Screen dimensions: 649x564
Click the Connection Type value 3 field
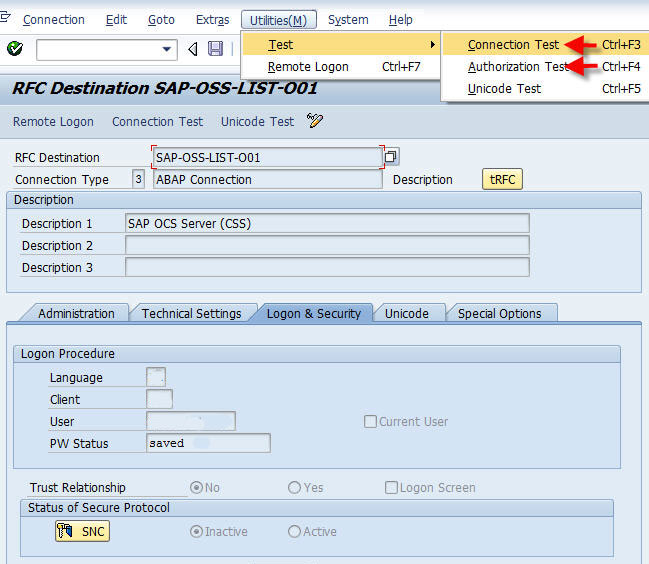(138, 179)
